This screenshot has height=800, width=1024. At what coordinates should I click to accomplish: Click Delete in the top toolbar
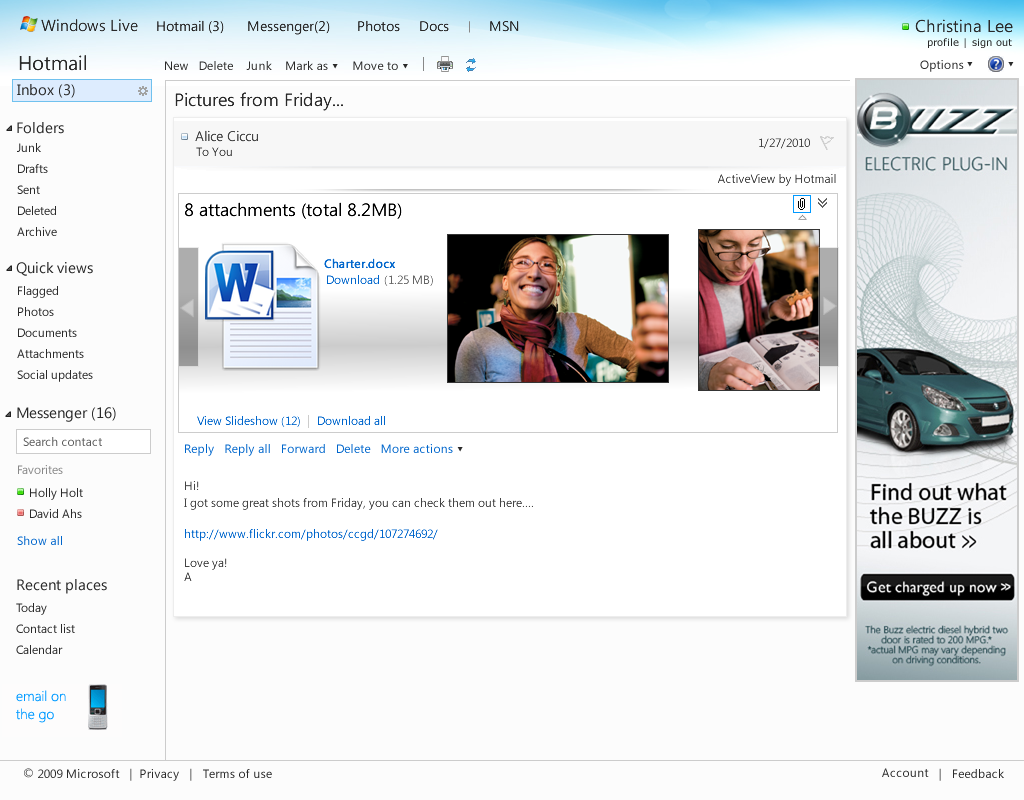pos(216,66)
